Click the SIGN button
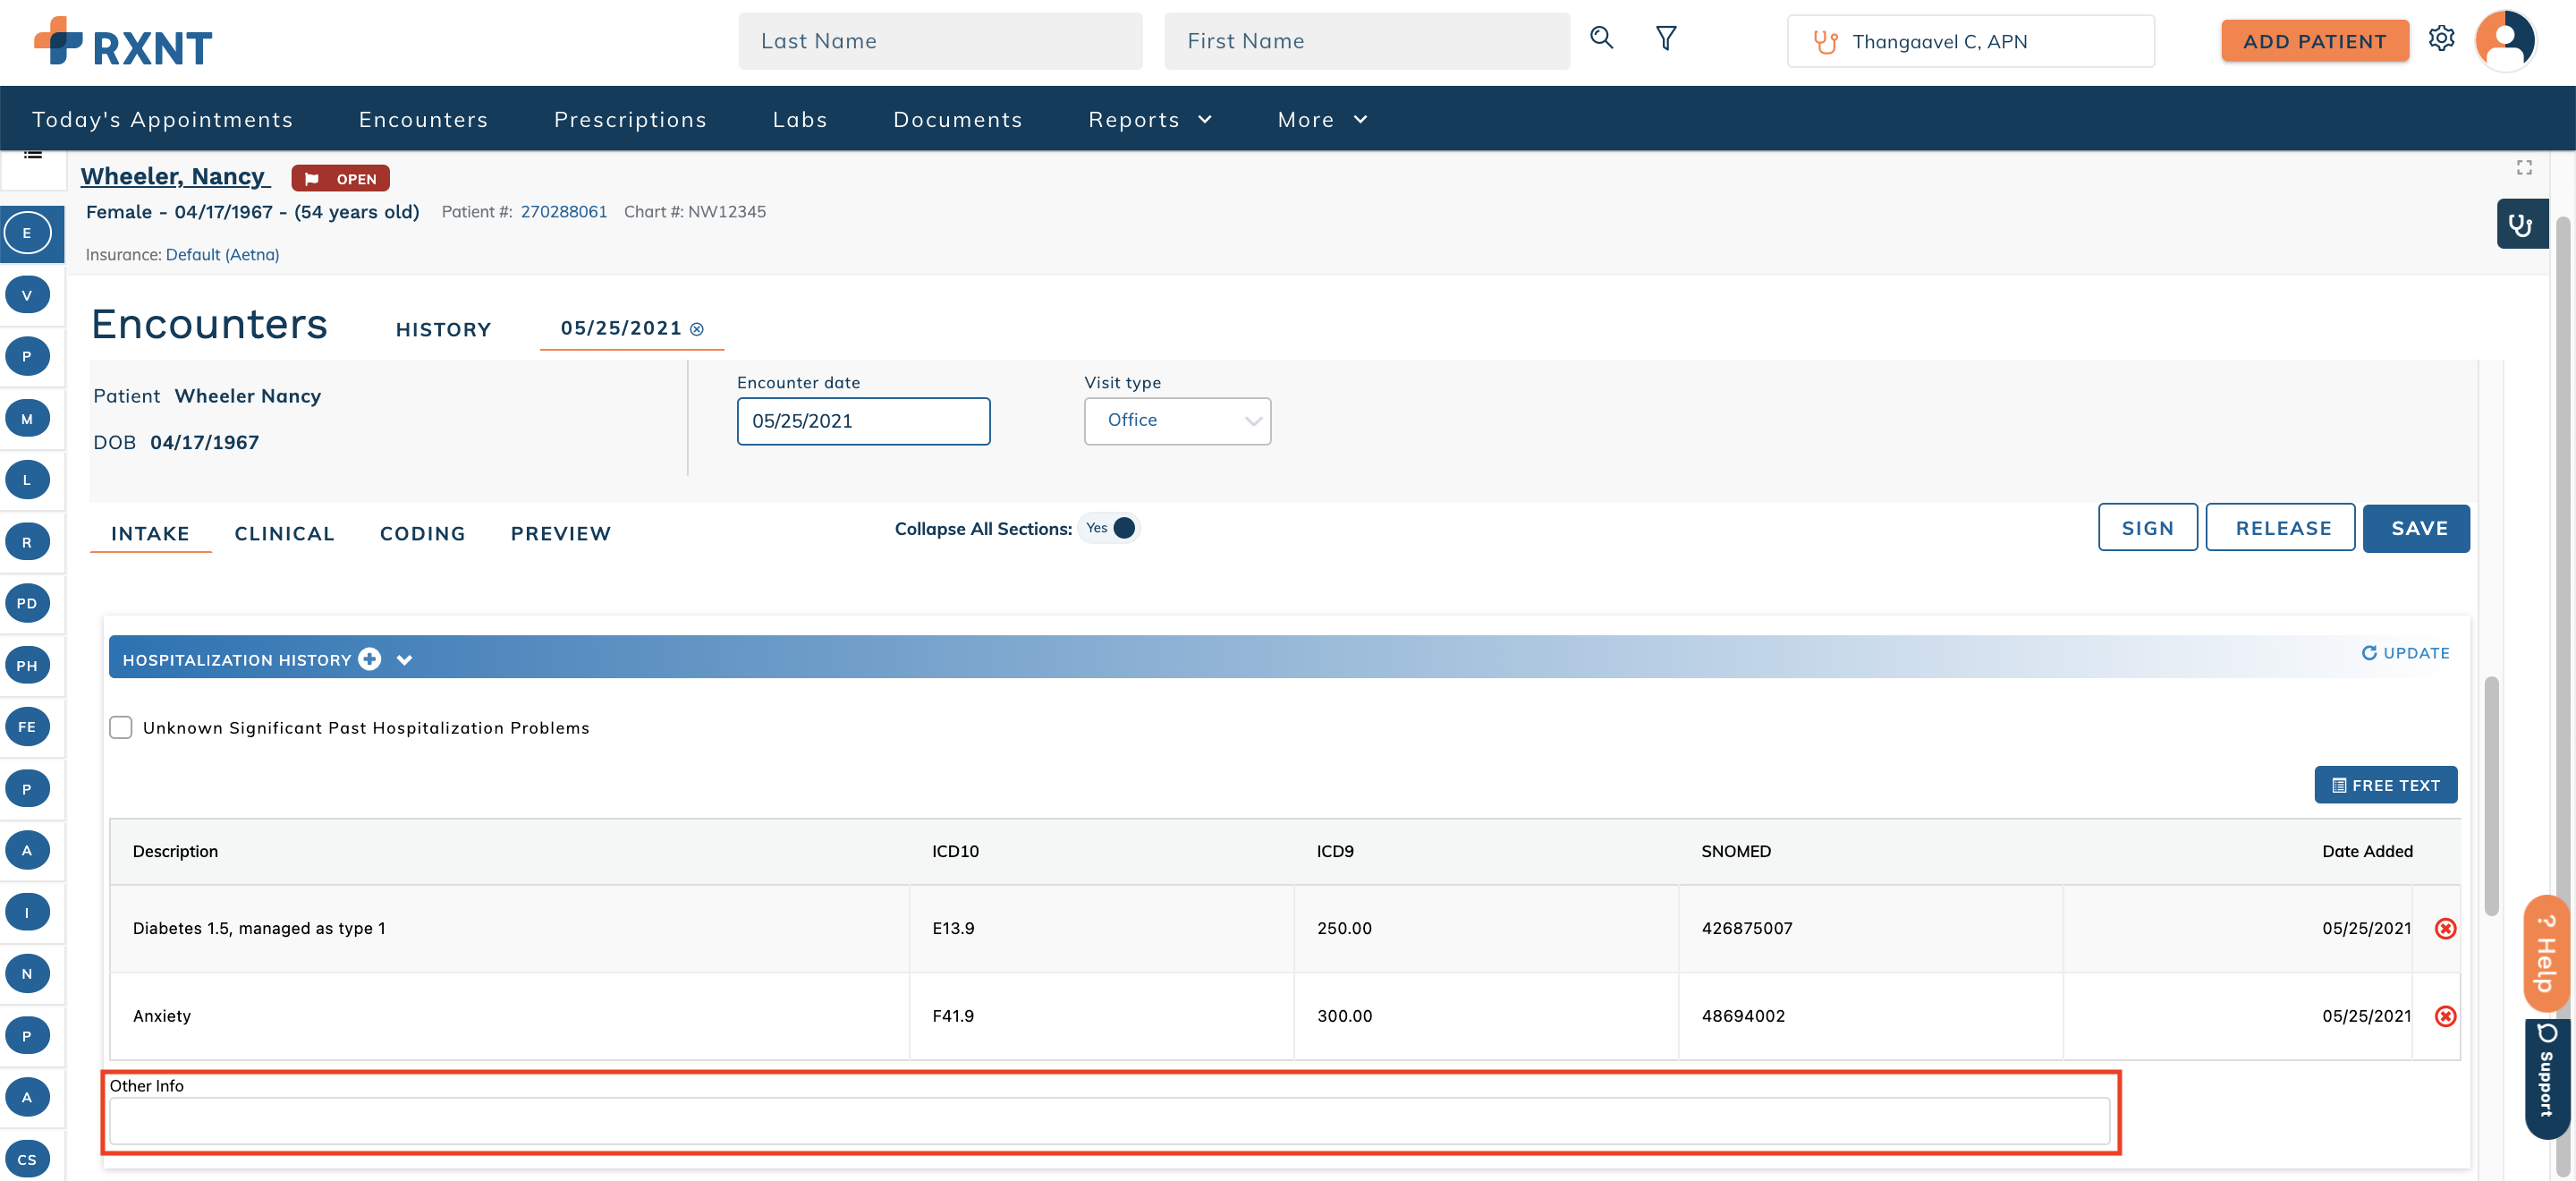Viewport: 2576px width, 1181px height. [2147, 528]
